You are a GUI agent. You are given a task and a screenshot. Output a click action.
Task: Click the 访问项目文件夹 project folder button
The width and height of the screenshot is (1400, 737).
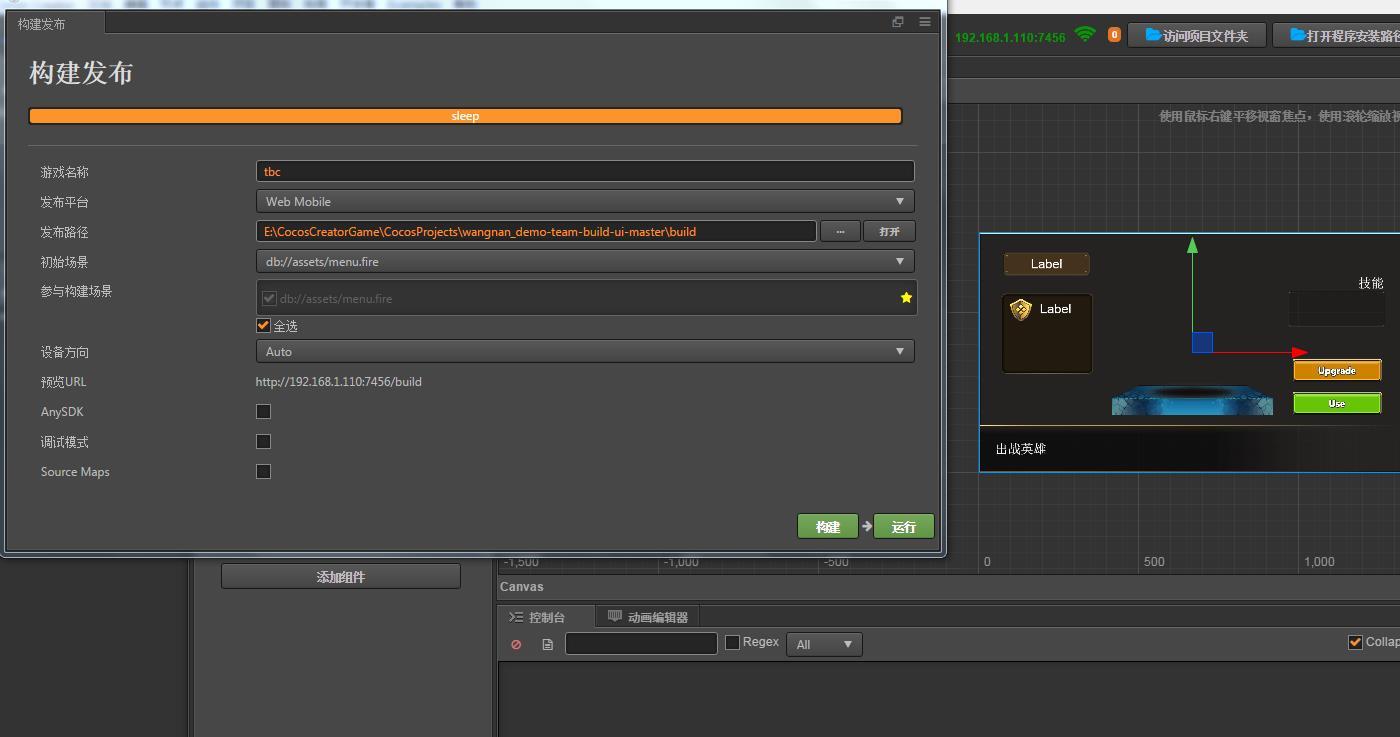1197,36
